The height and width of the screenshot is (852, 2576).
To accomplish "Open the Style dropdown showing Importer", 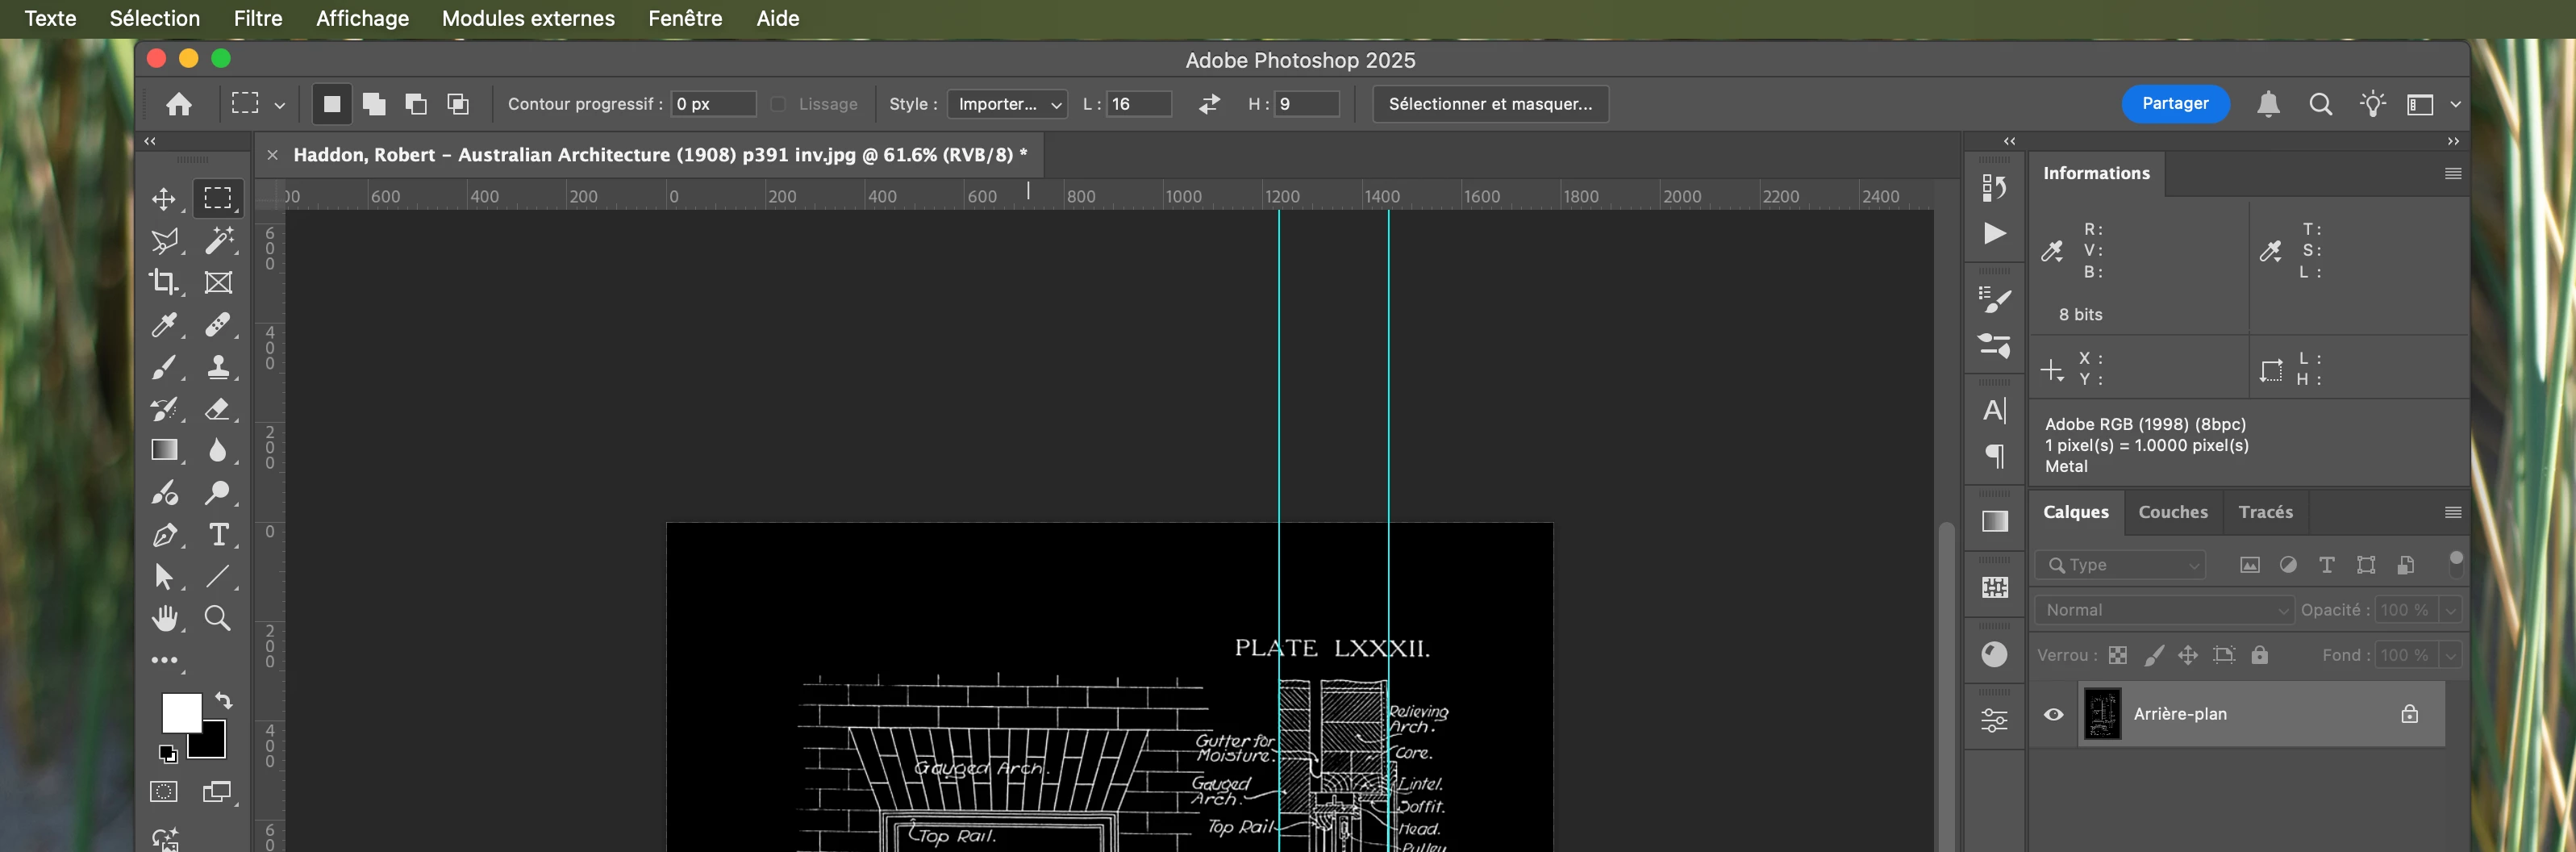I will (1007, 104).
